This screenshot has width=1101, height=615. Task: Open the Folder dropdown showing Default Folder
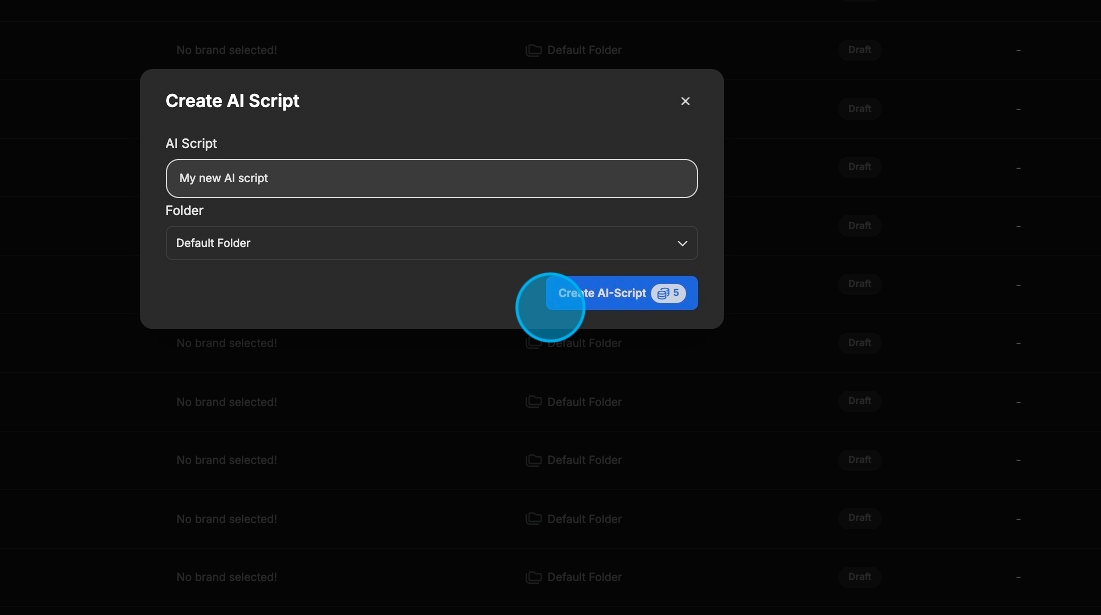click(431, 243)
